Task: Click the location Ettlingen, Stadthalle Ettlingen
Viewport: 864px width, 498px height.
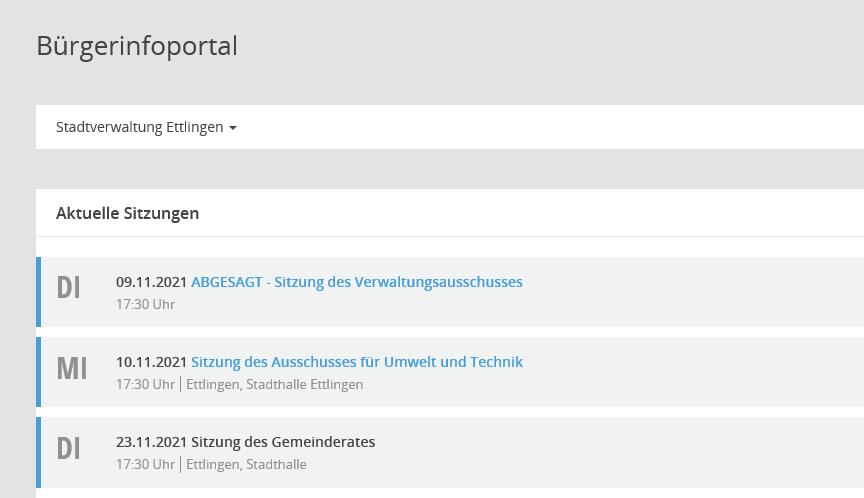Action: 274,384
